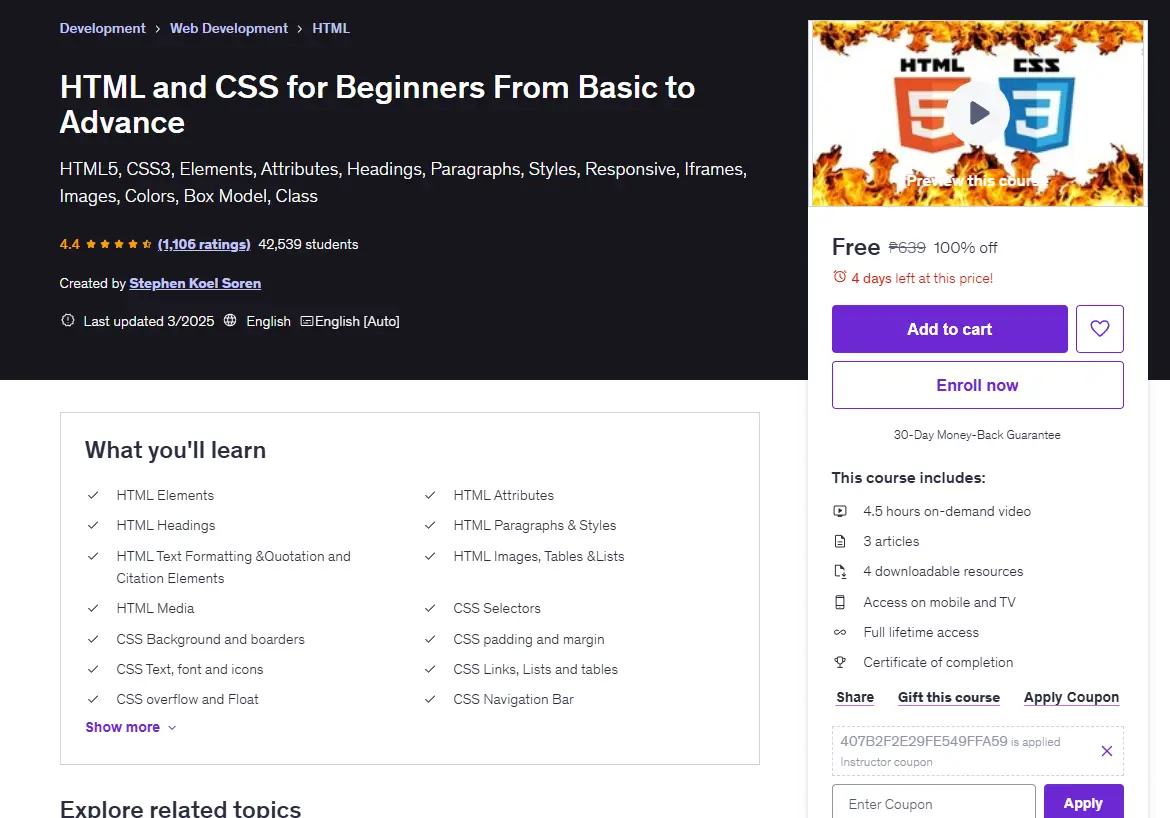This screenshot has width=1170, height=818.
Task: Click the 30-Day Money-Back Guarantee text
Action: point(977,434)
